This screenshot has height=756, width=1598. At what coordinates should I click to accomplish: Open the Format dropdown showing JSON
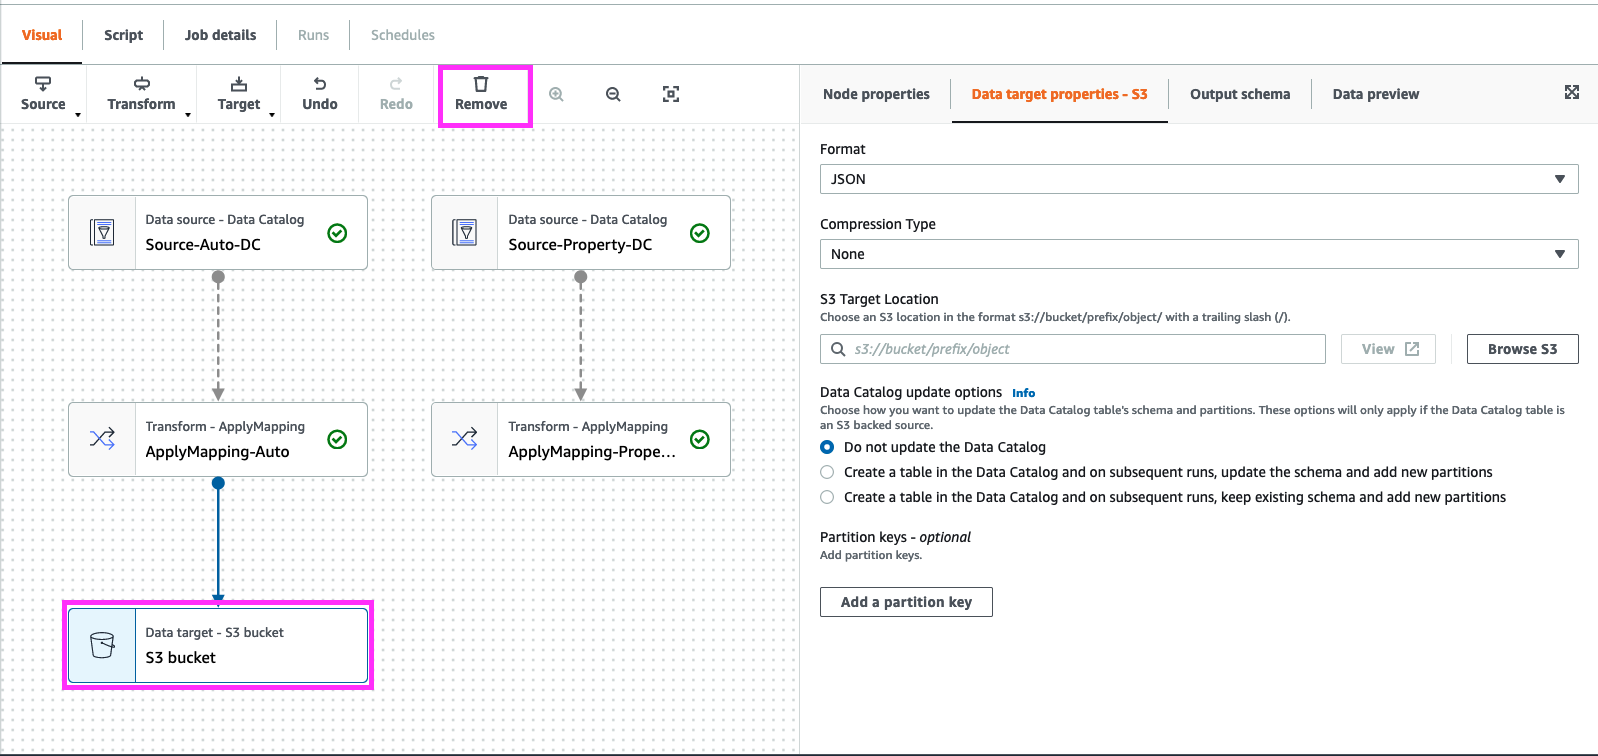[1198, 179]
